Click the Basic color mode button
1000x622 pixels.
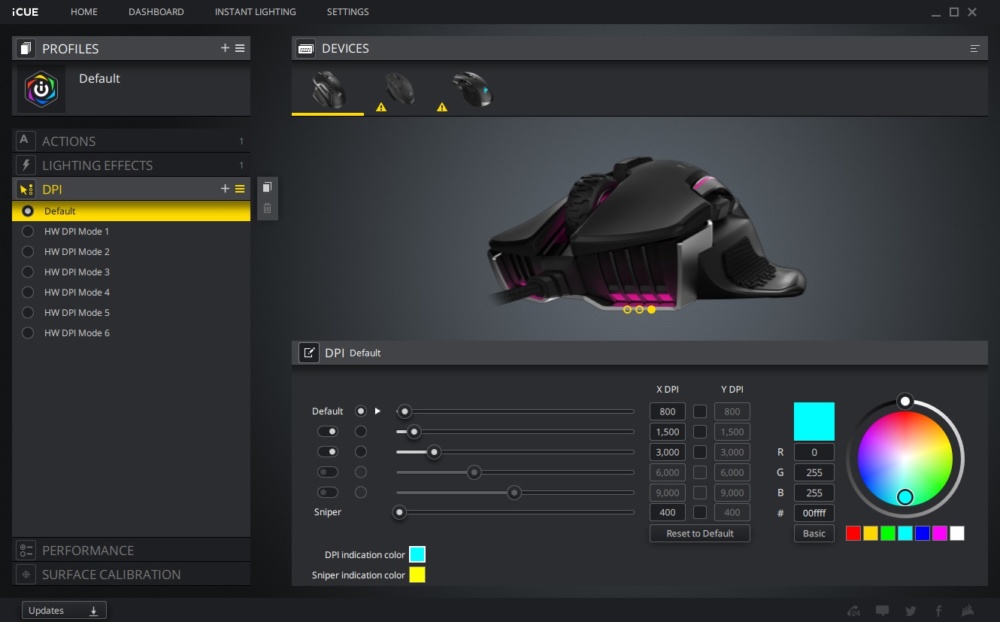(814, 533)
